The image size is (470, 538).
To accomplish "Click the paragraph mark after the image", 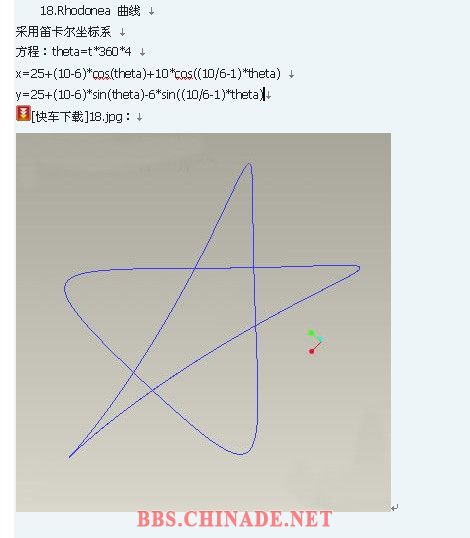I will pos(395,508).
